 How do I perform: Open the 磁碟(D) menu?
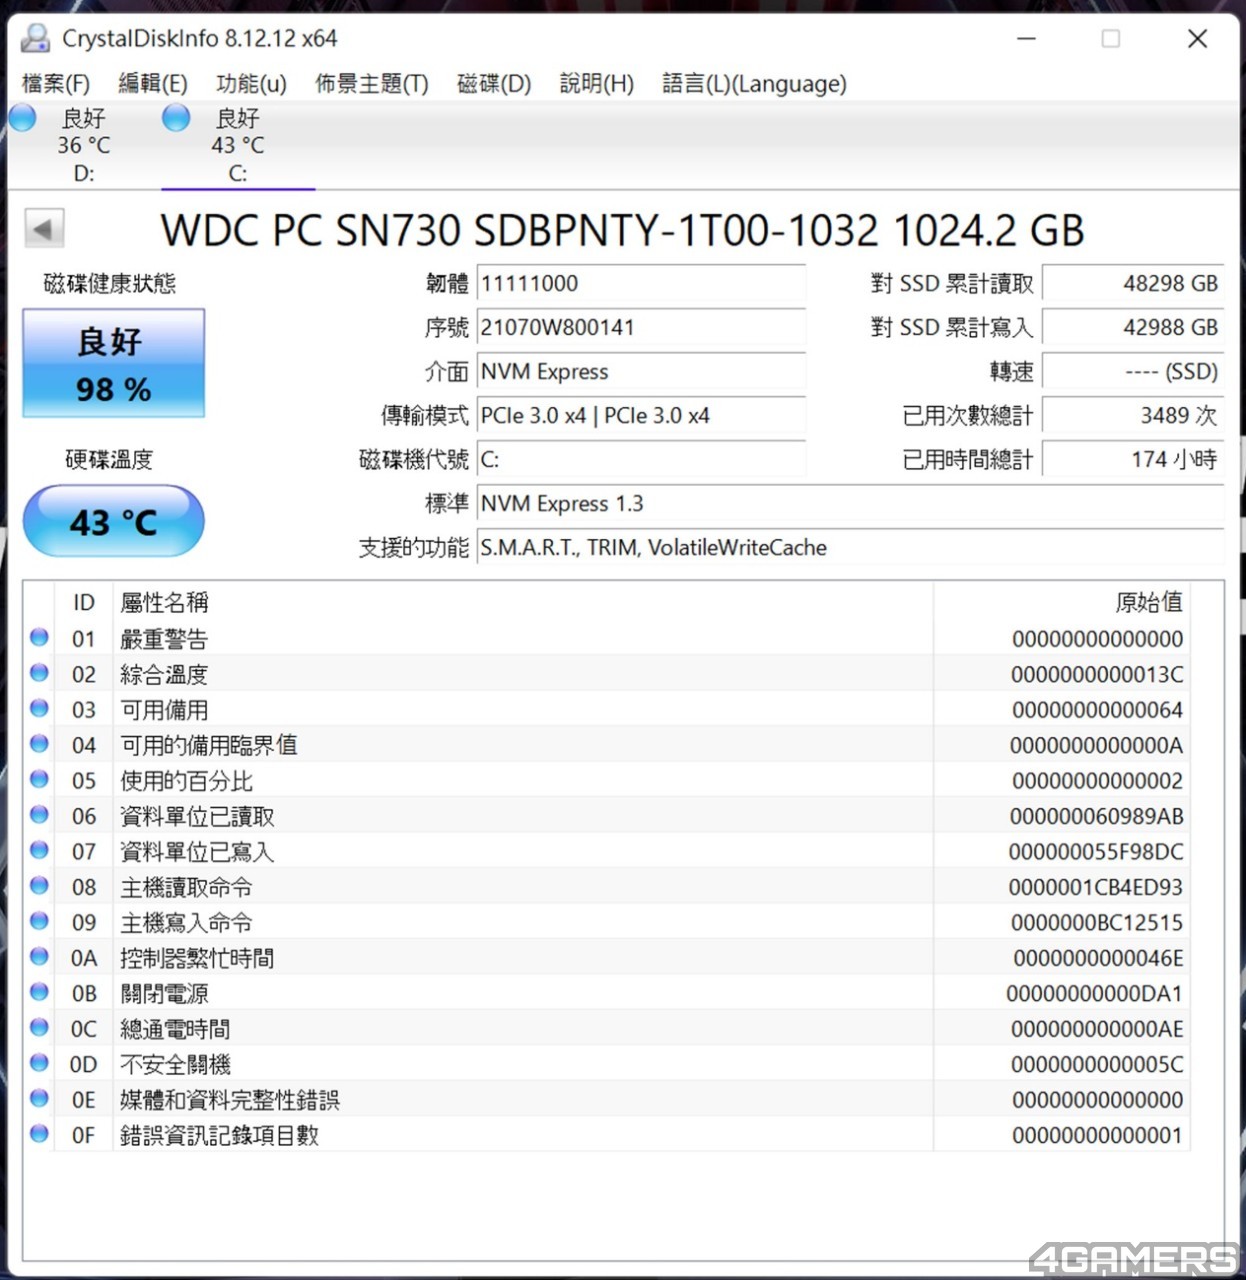click(494, 84)
